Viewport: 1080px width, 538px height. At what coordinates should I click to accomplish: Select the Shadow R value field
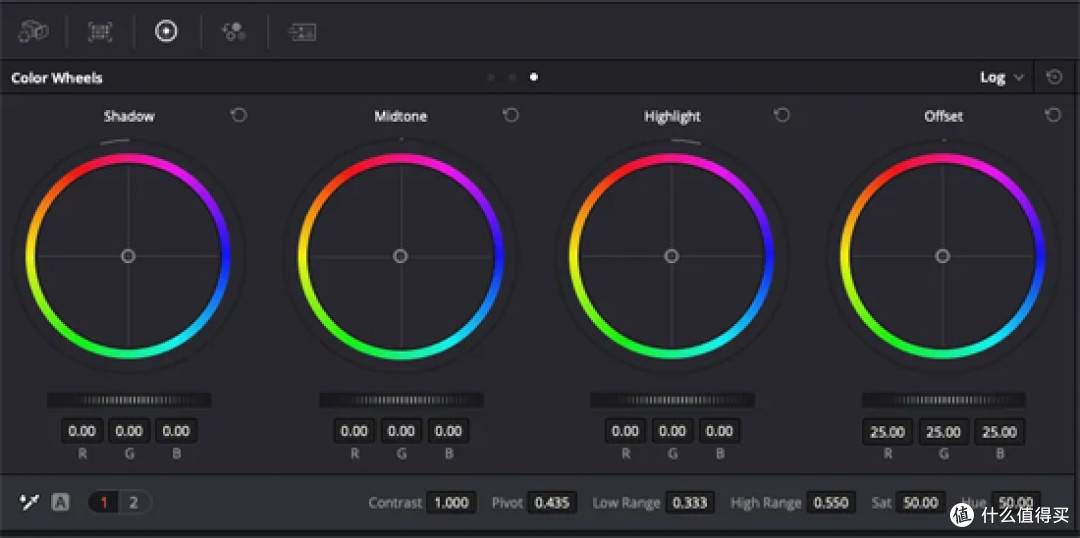pyautogui.click(x=82, y=431)
